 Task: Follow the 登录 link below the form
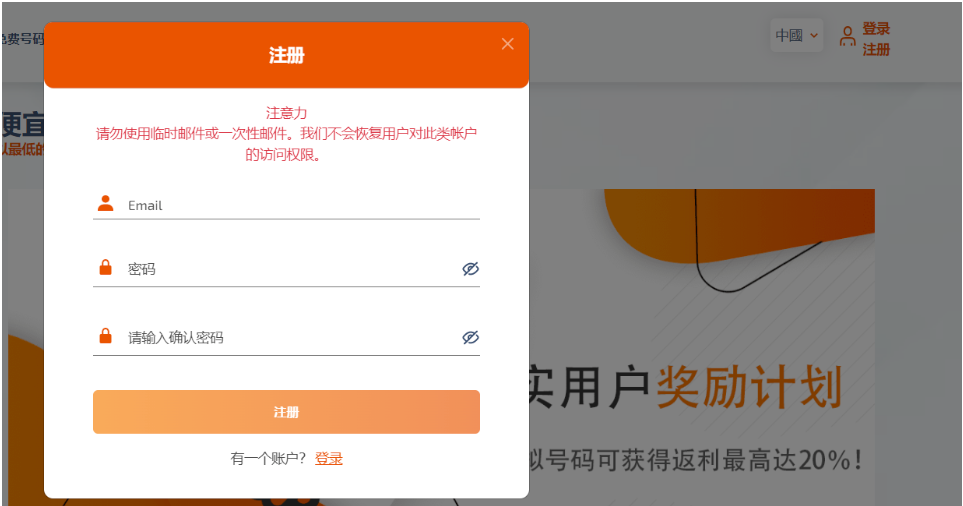click(329, 458)
